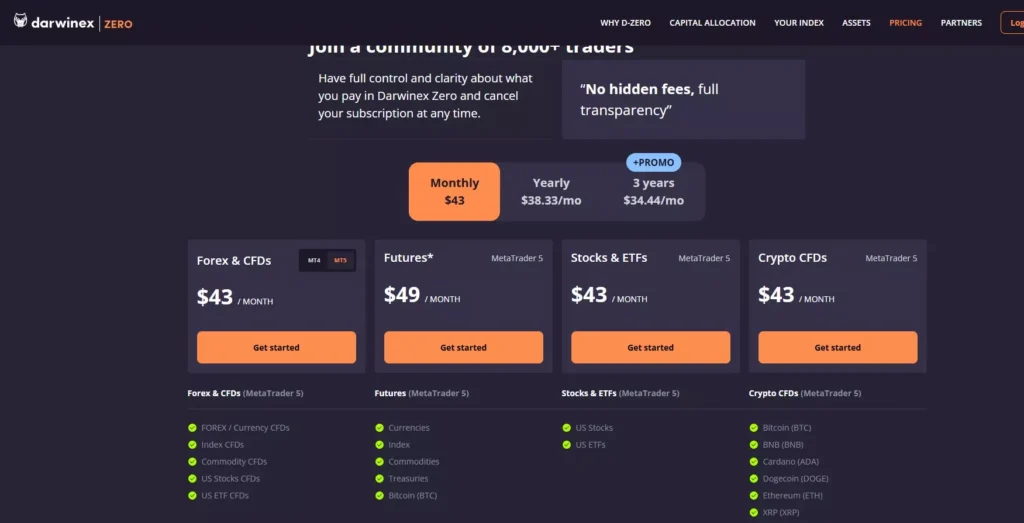Click the checkmark beside Ethereum (ETH)

[754, 496]
